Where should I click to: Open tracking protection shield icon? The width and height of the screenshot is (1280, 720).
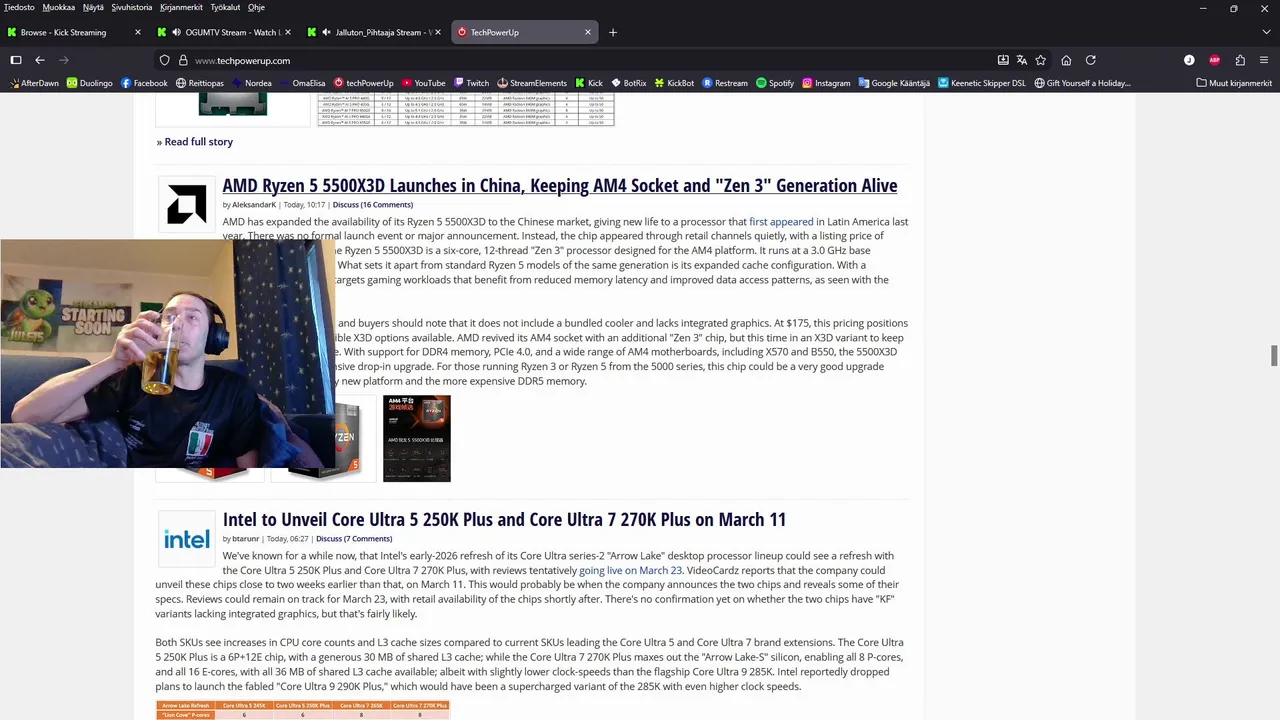[x=165, y=60]
